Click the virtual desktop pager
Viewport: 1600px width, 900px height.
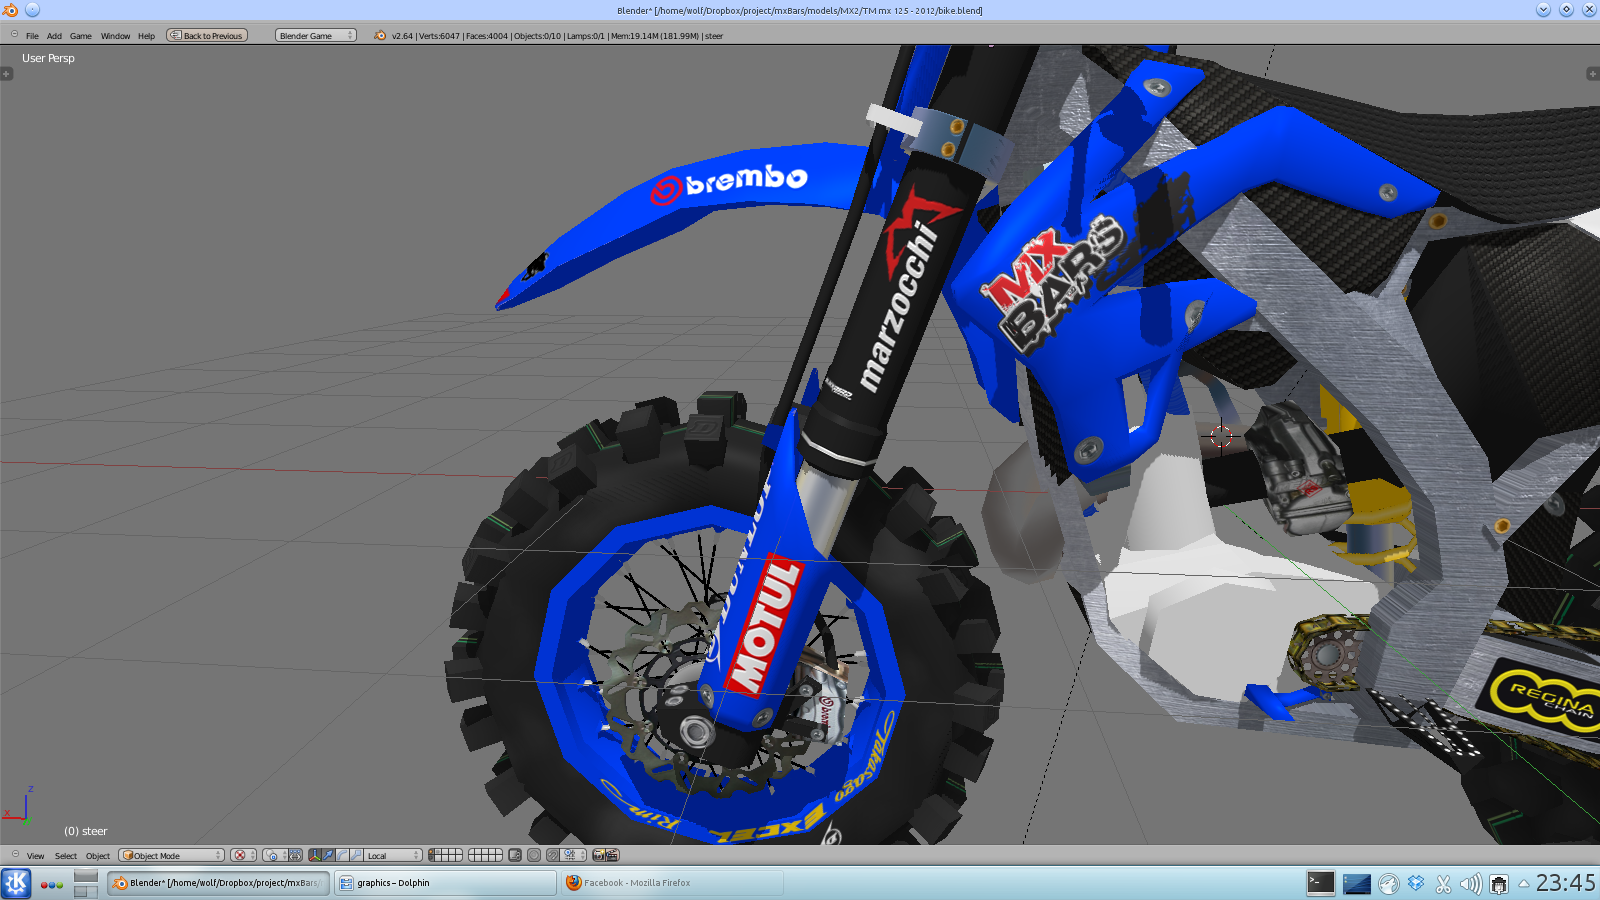[x=86, y=883]
